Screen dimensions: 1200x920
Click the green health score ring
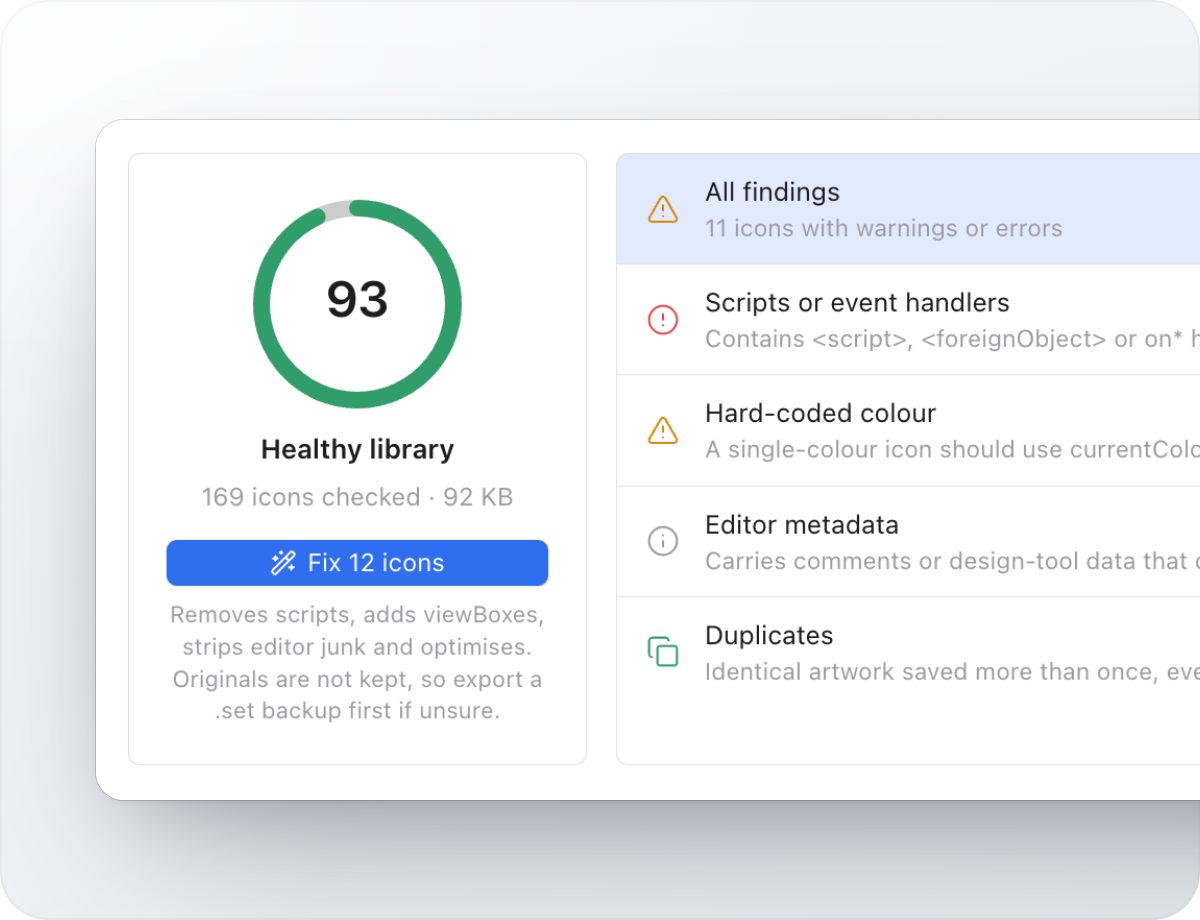coord(357,304)
